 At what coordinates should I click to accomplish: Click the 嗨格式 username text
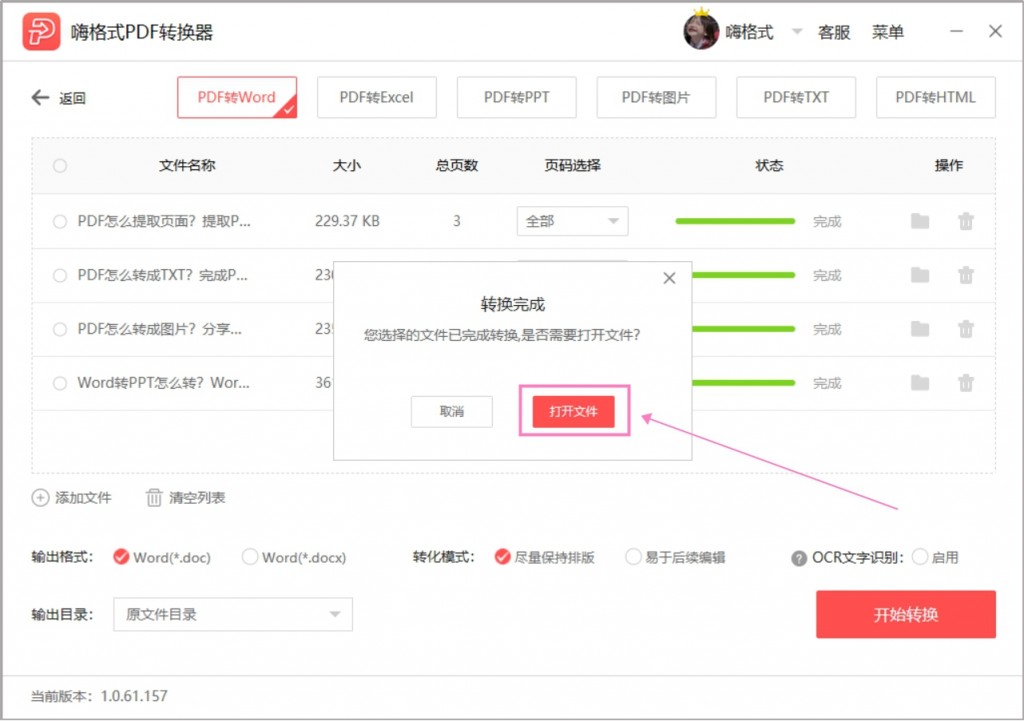pos(750,32)
